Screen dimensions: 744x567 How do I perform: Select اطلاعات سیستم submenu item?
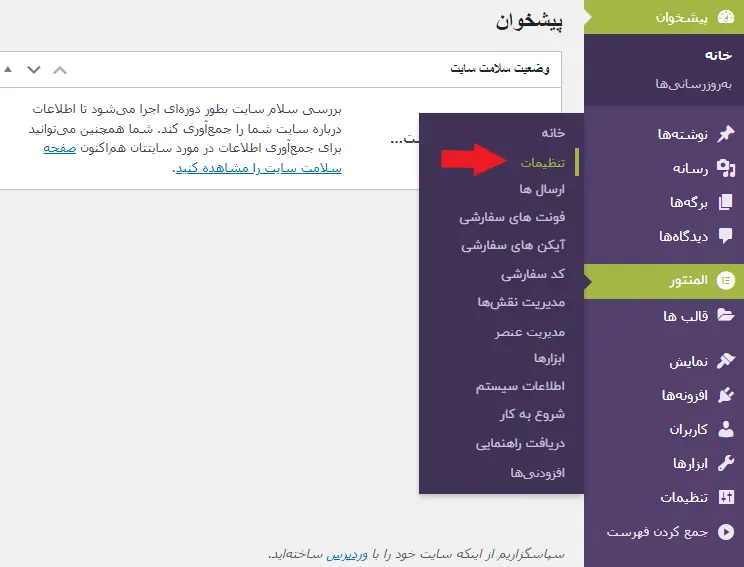coord(520,387)
